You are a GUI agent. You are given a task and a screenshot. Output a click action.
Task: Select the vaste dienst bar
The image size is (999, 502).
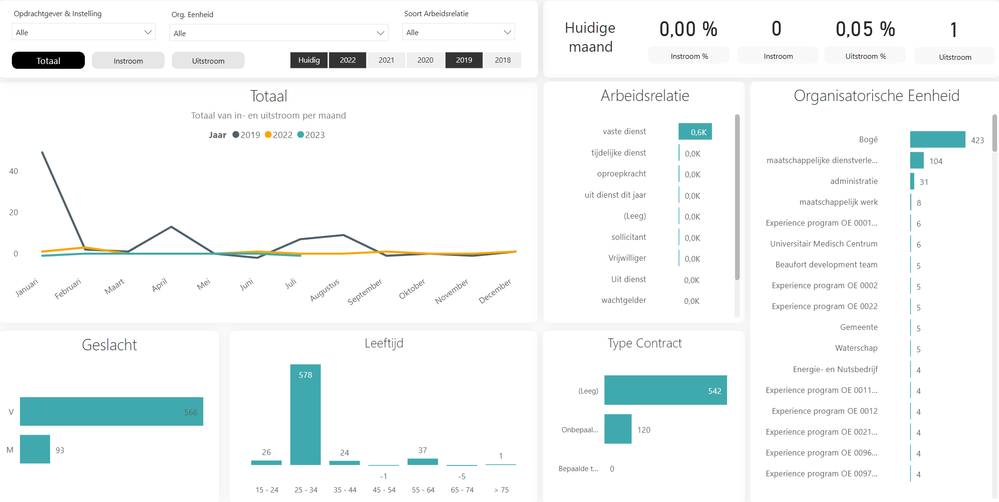tap(695, 132)
